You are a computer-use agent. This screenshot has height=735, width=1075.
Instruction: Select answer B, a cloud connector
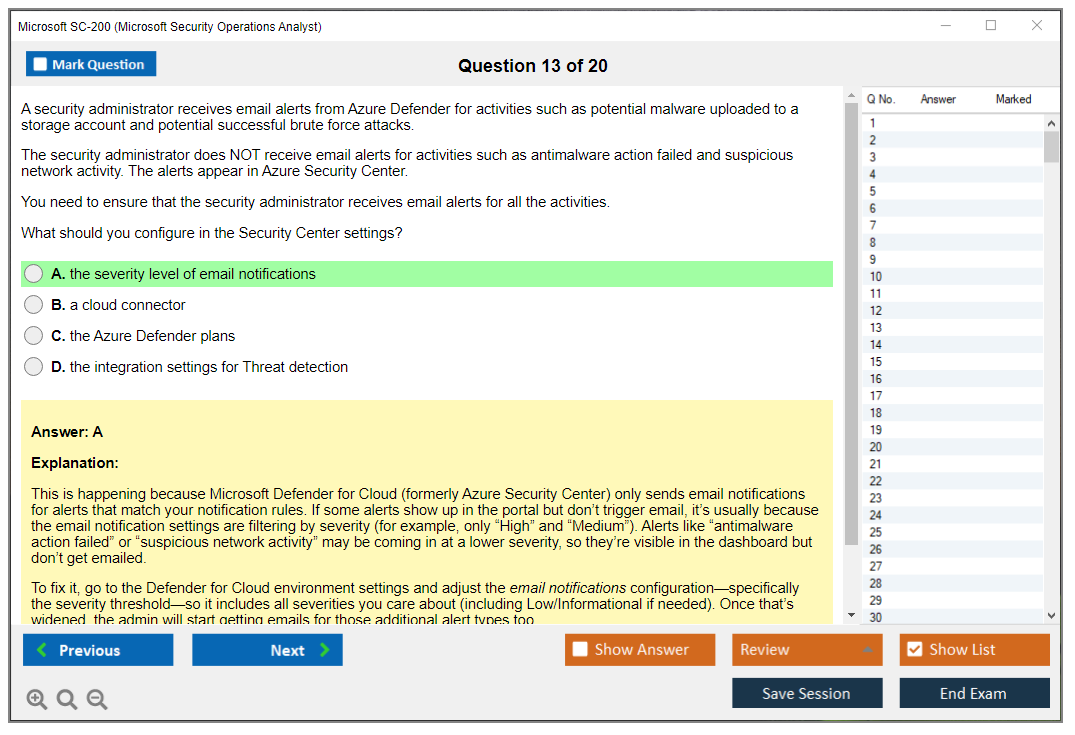(33, 304)
